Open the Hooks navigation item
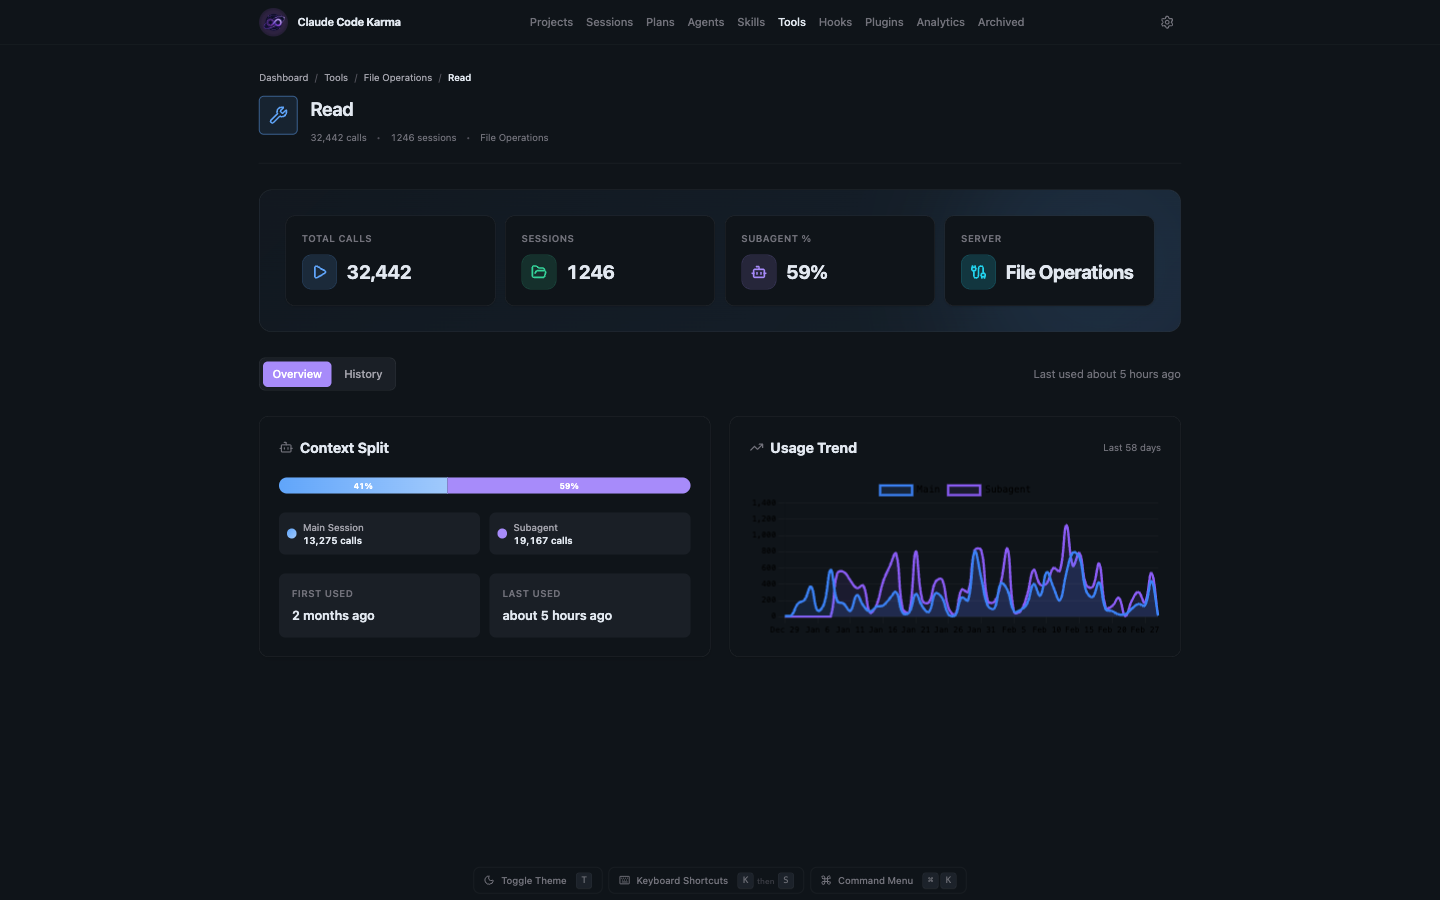The image size is (1440, 900). (835, 22)
